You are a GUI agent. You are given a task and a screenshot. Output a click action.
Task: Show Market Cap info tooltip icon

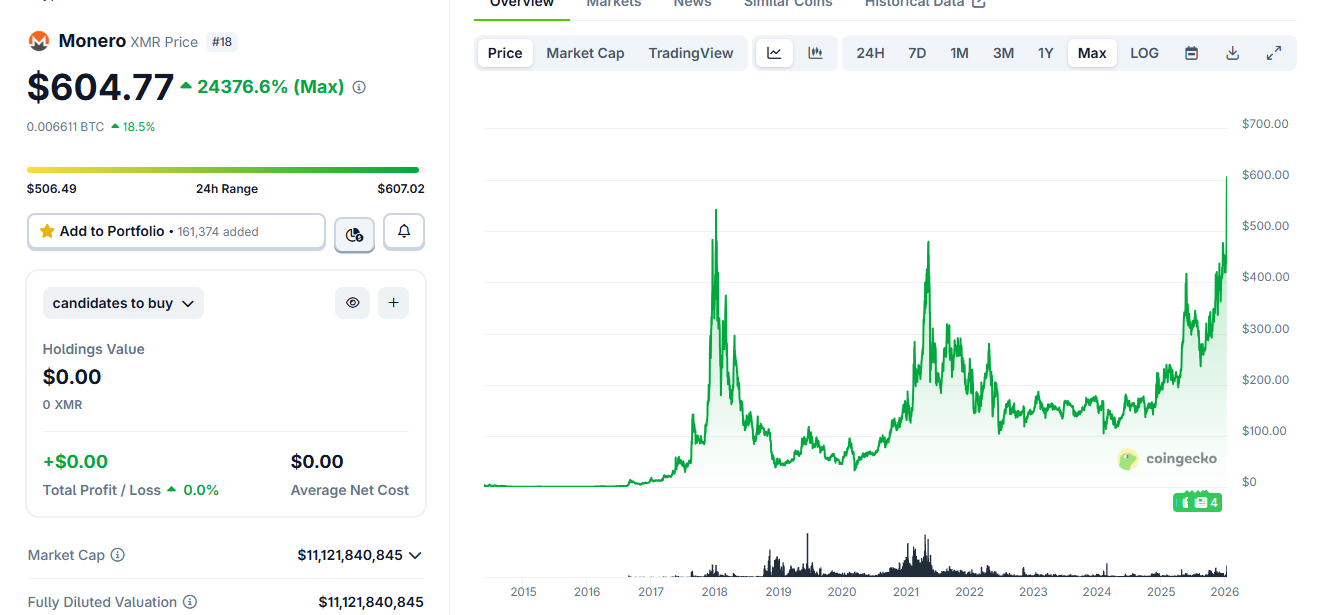[x=118, y=555]
